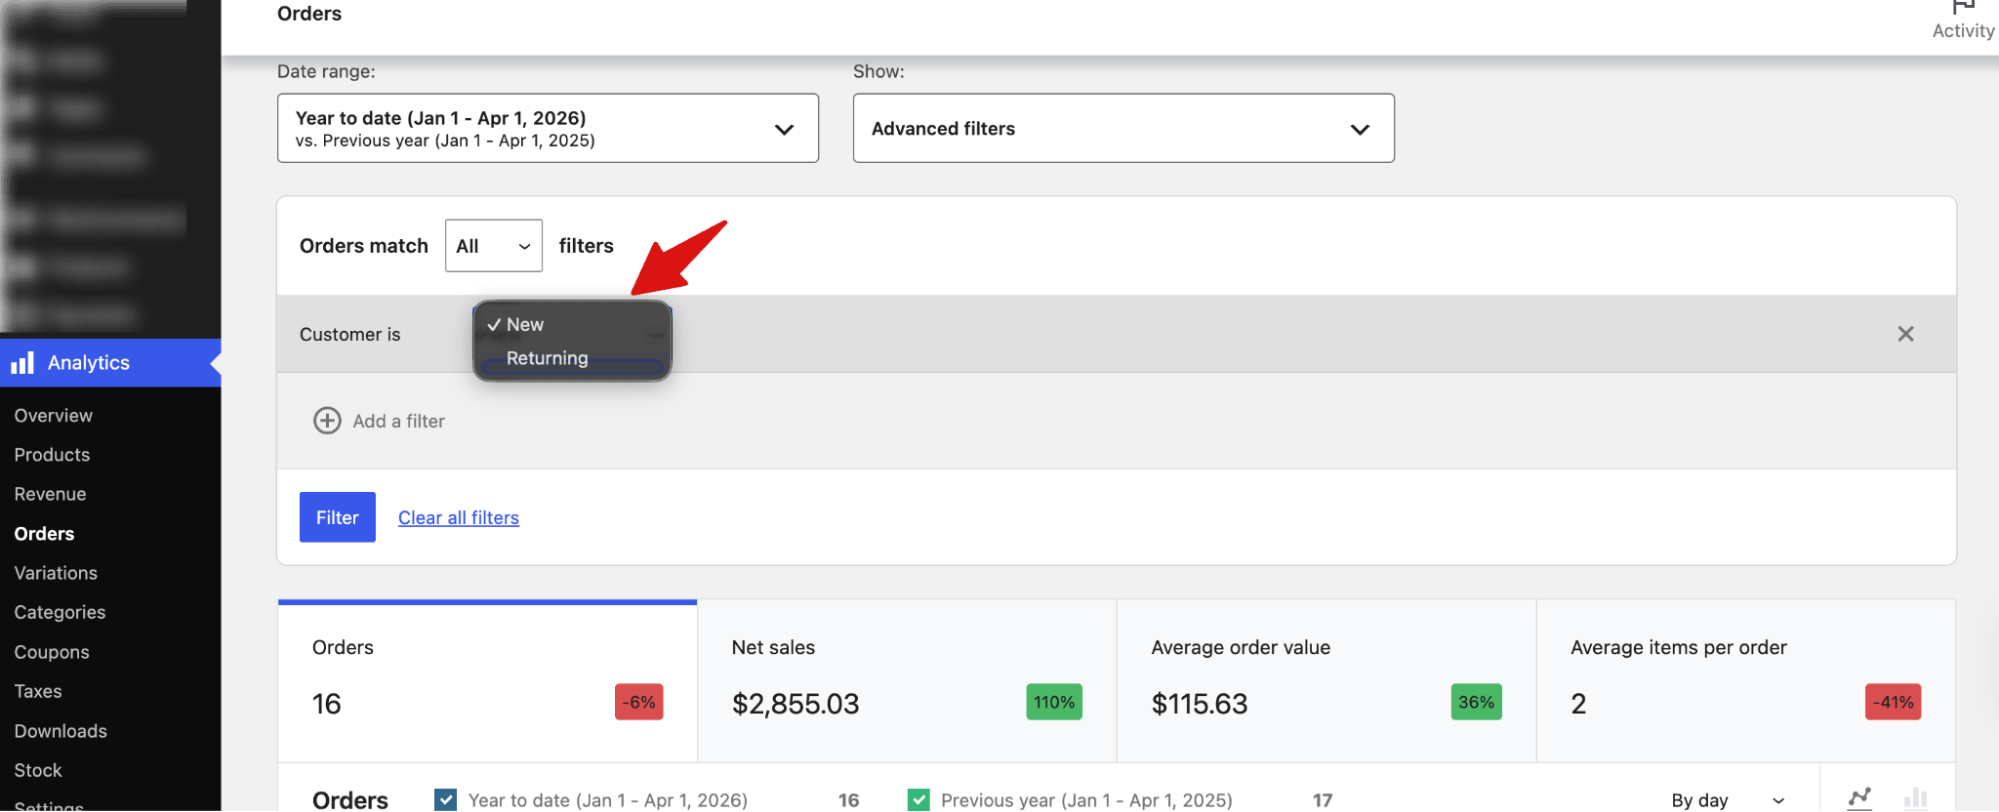
Task: Remove the Customer is filter with X
Action: 1905,334
